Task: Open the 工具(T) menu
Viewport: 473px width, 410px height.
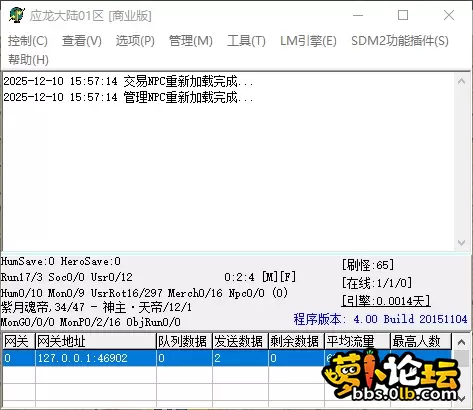Action: click(246, 41)
